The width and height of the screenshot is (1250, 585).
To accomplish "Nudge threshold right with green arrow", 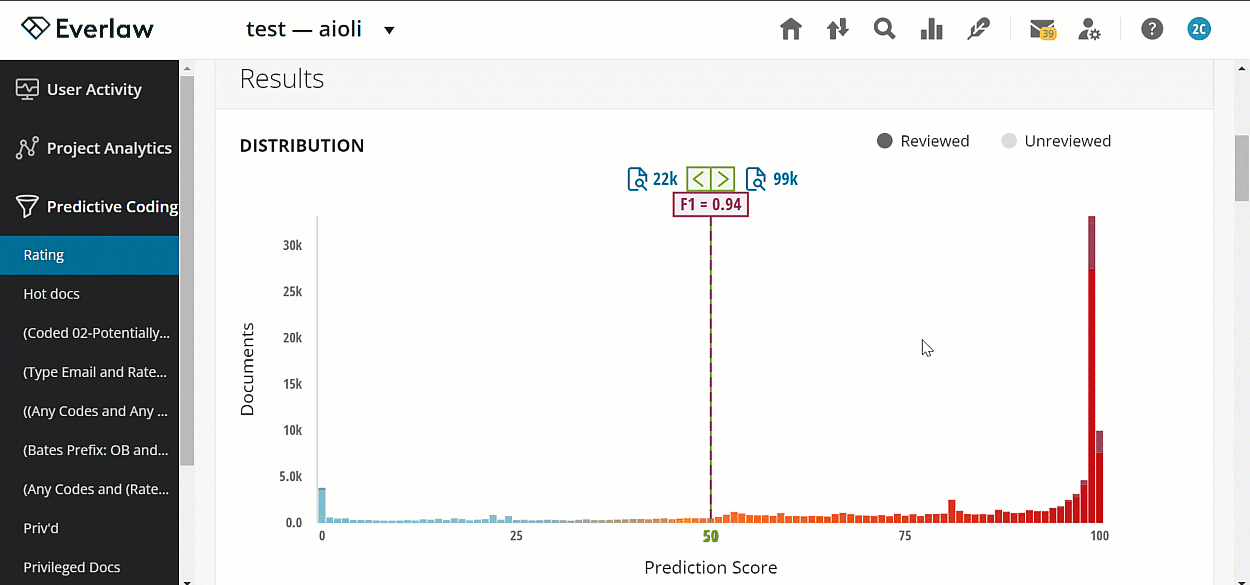I will [x=721, y=179].
